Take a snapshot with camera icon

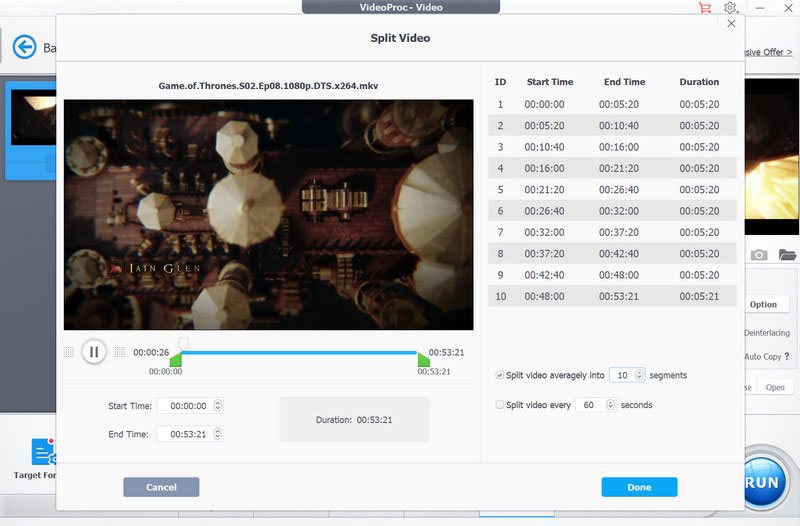(759, 254)
